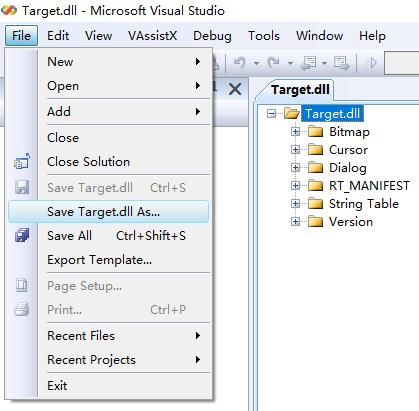419x411 pixels.
Task: Open the Add submenu
Action: point(126,112)
